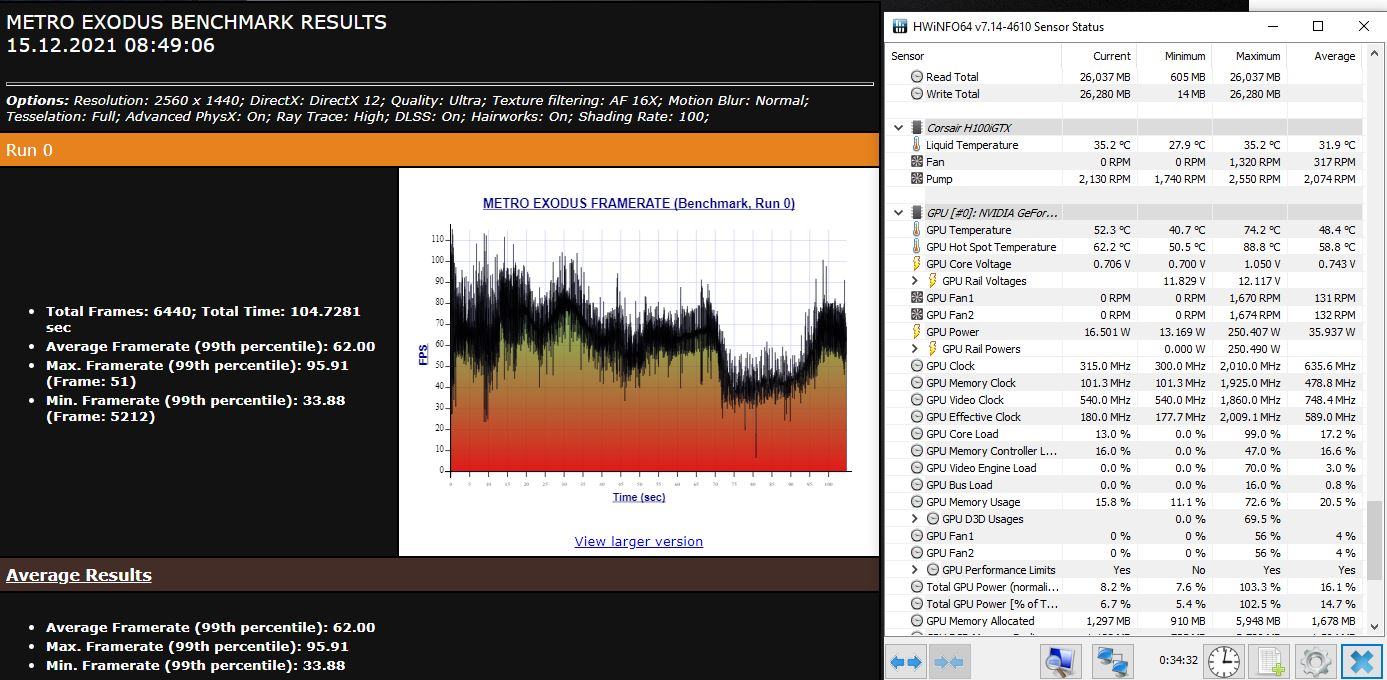Click the icon beside Write Total
This screenshot has width=1387, height=680.
917,94
